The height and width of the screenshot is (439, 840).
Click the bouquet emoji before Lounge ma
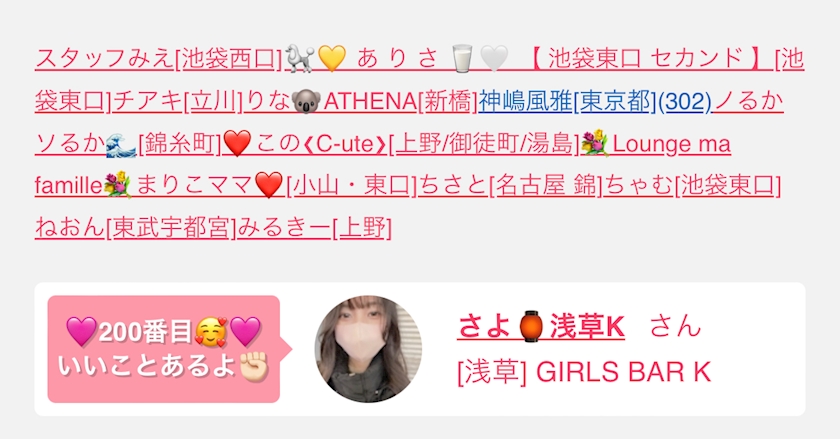point(595,144)
